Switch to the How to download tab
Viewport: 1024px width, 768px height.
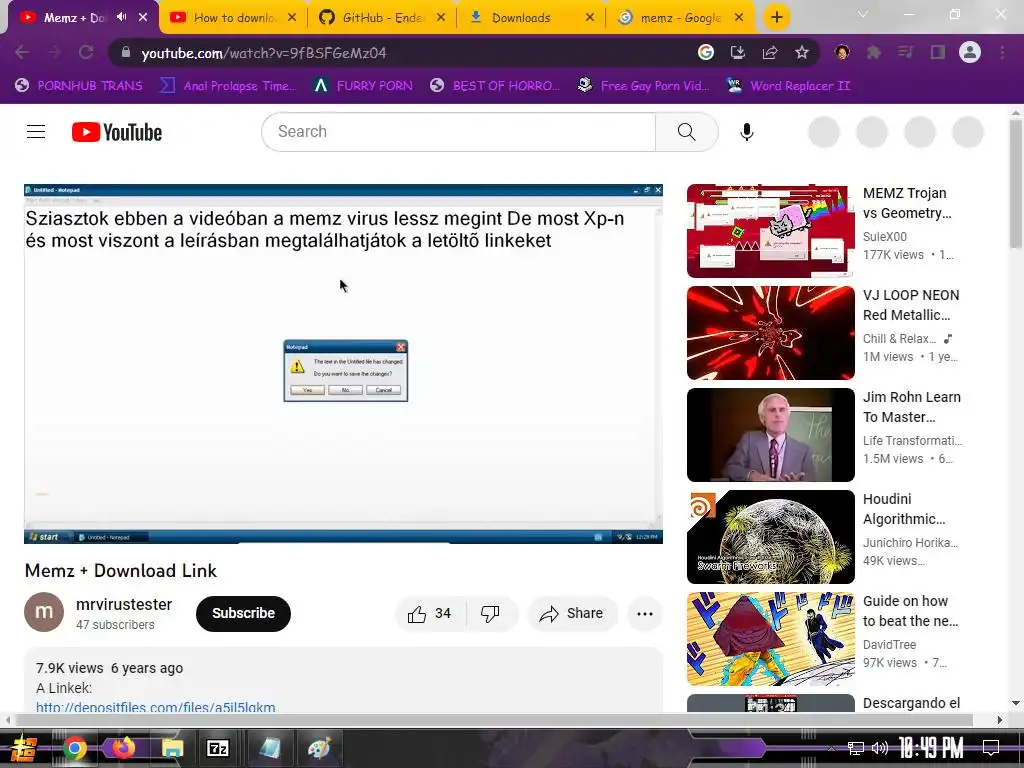233,18
